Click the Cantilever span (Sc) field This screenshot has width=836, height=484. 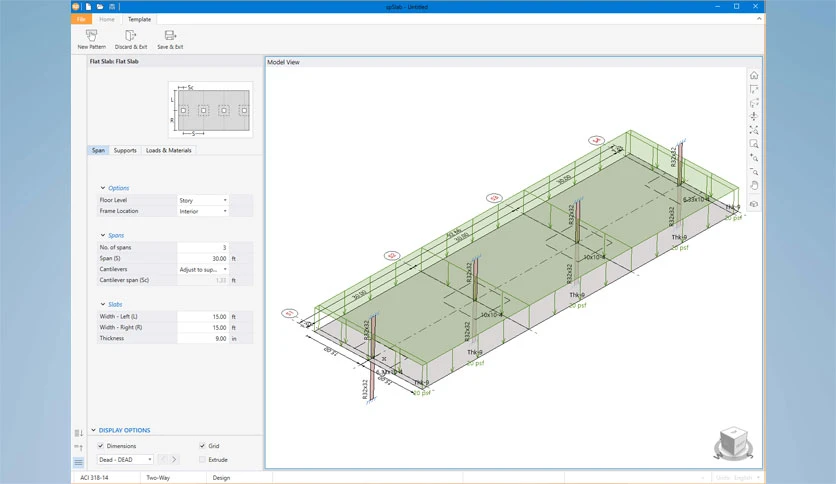click(203, 280)
